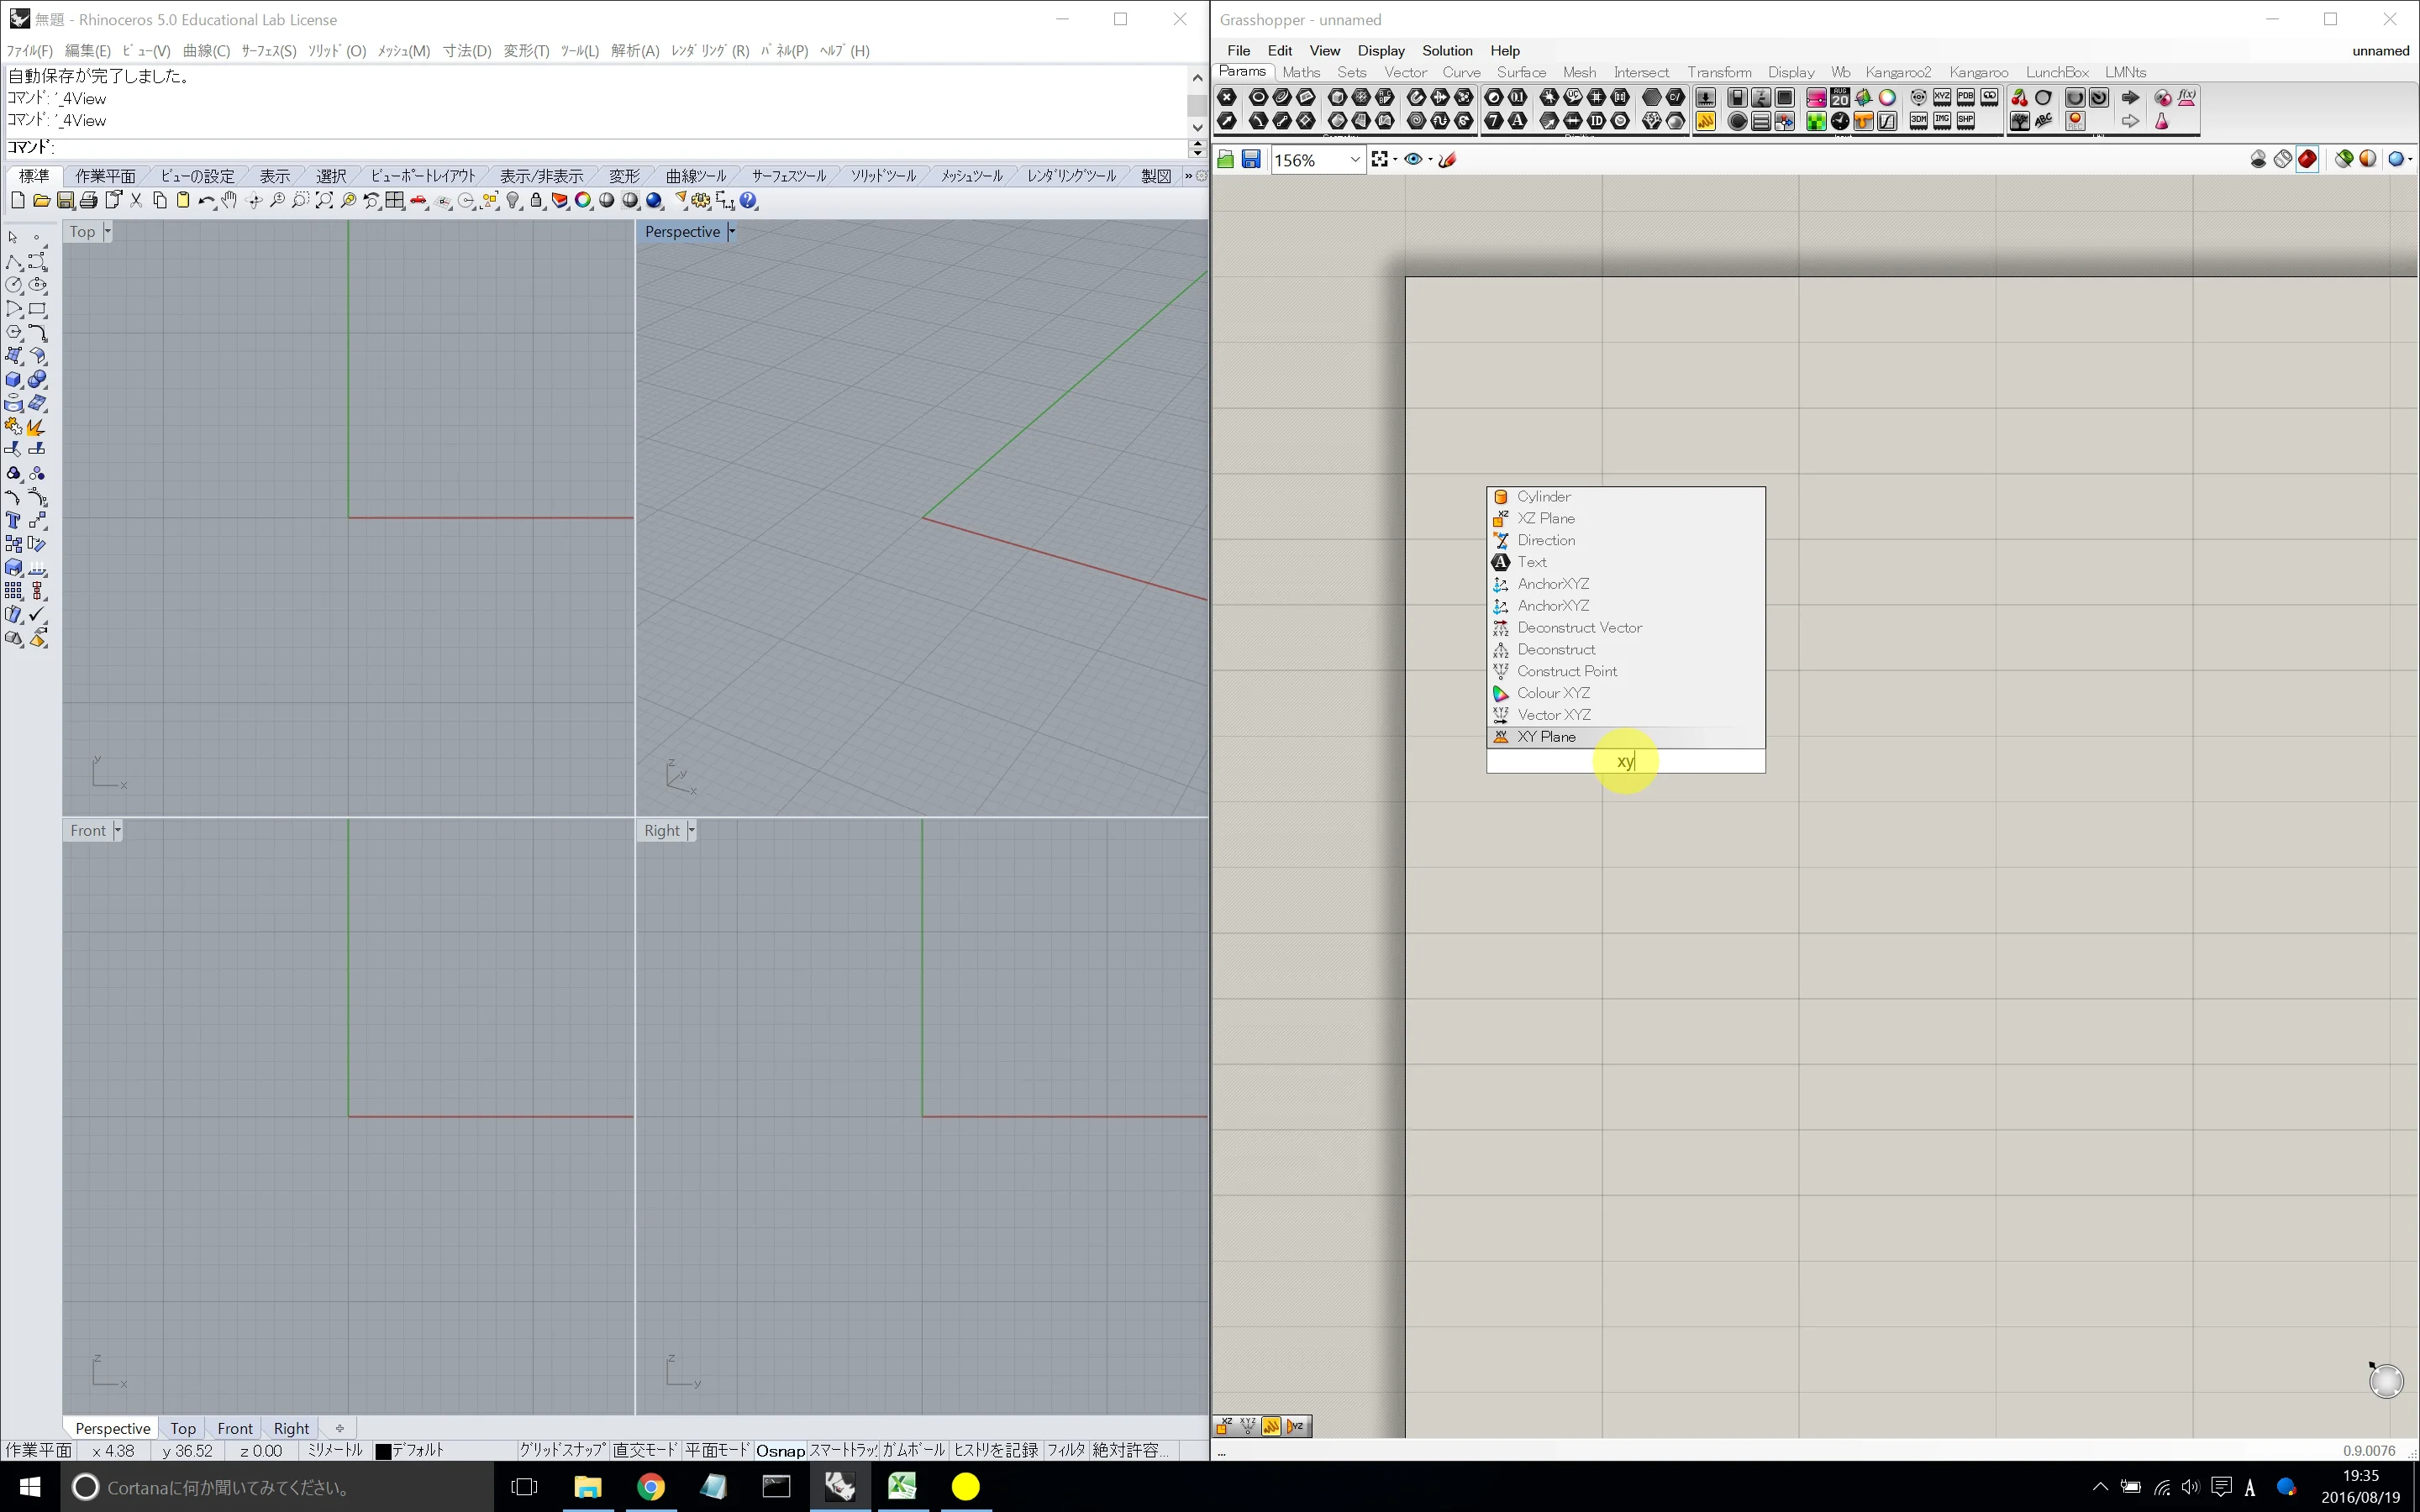The height and width of the screenshot is (1512, 2420).
Task: Choose Construct Point in the search list
Action: (1626, 671)
